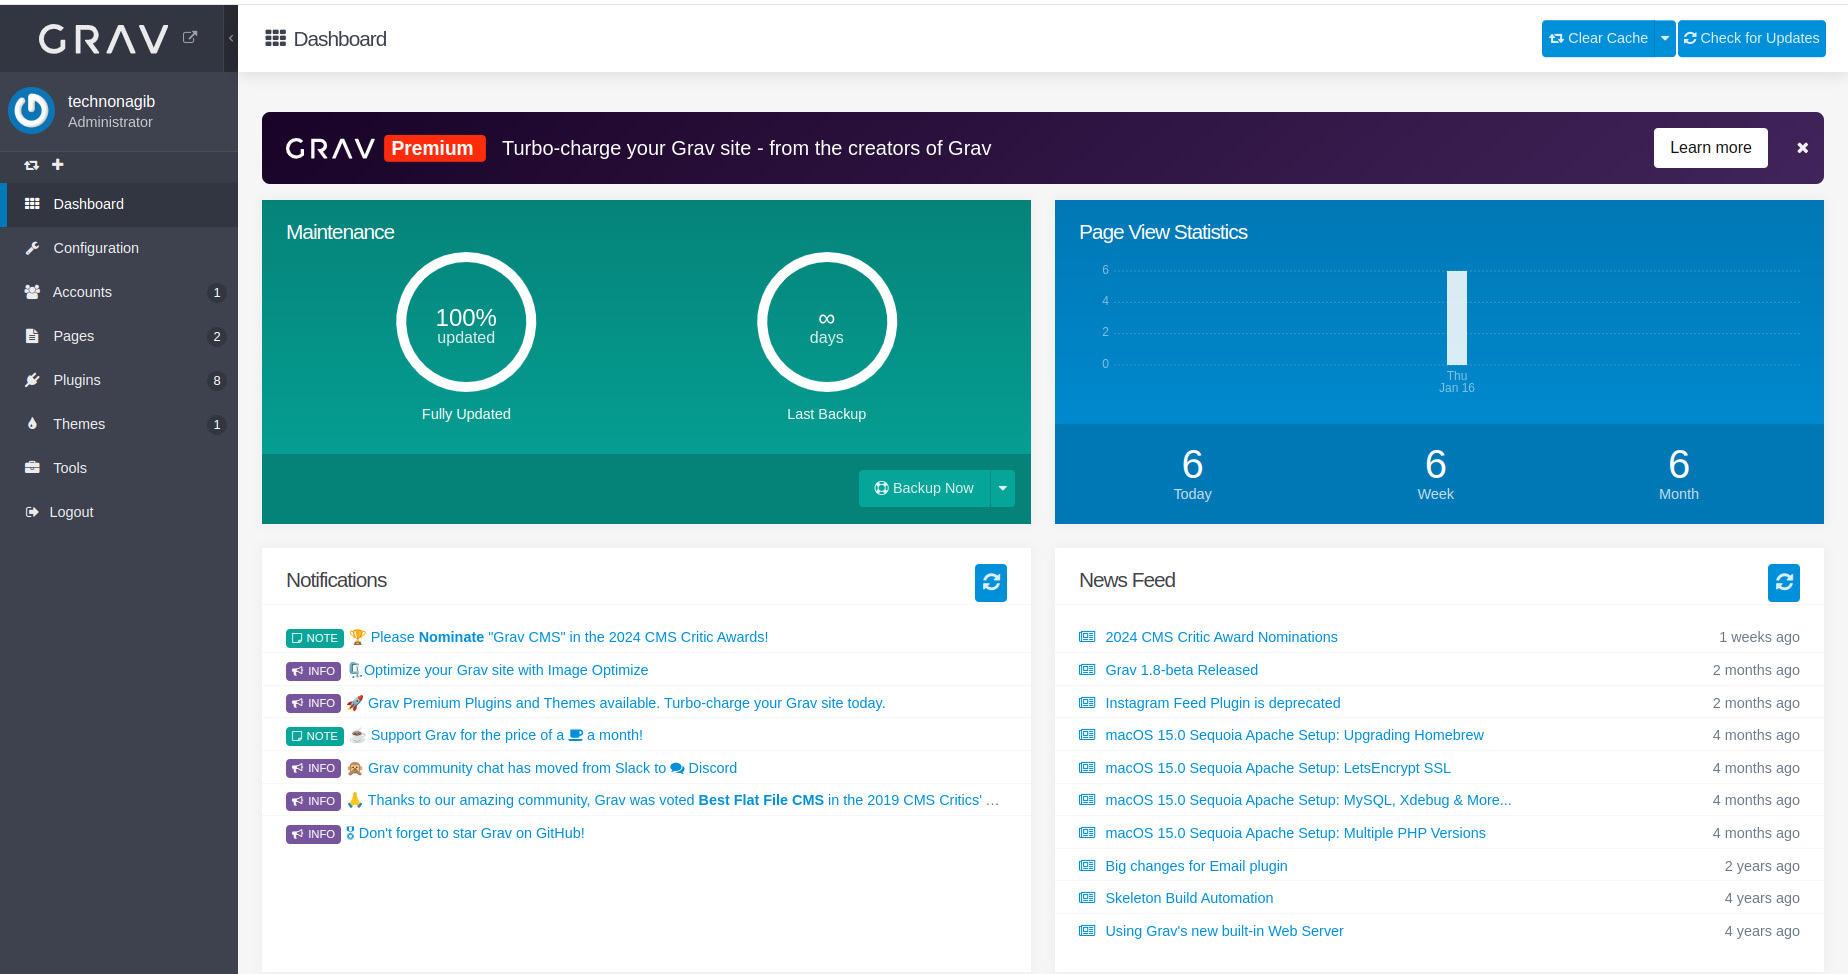Open macOS Sequoia Upgrading Homebrew article
Screen dimensions: 1848x974
click(1294, 735)
